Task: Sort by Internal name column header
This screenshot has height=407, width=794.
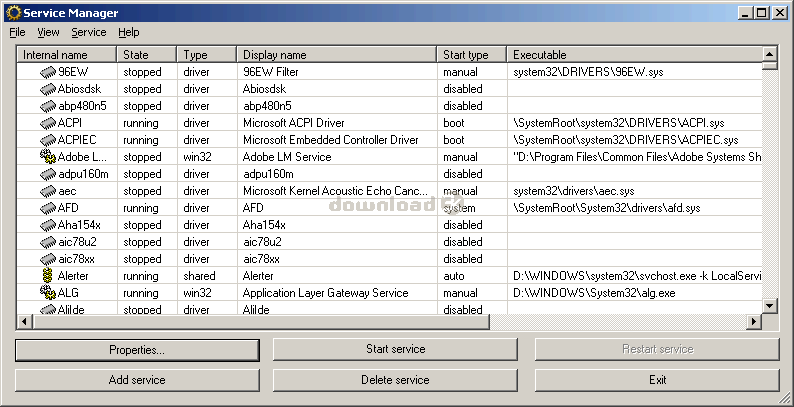Action: tap(66, 54)
